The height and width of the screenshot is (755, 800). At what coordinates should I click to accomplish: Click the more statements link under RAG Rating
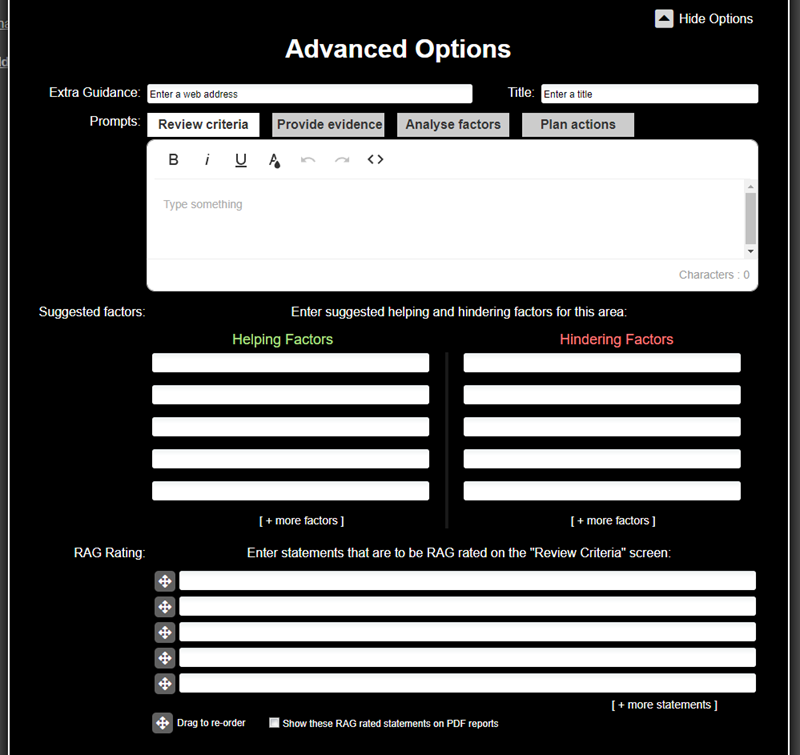click(664, 704)
